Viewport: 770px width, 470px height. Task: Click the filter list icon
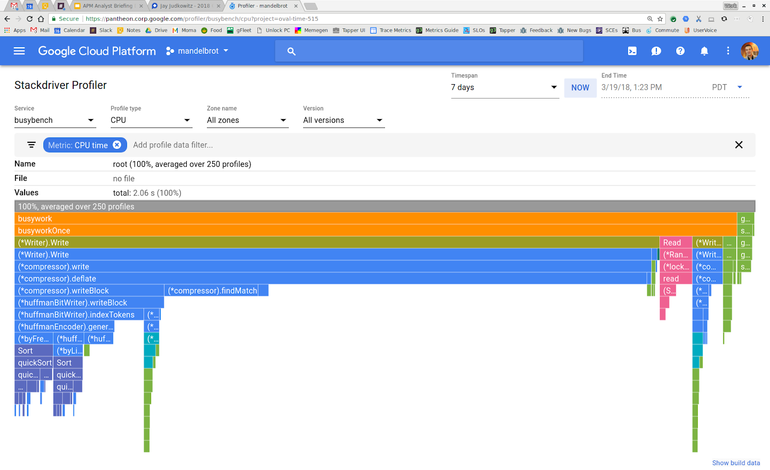[x=31, y=145]
